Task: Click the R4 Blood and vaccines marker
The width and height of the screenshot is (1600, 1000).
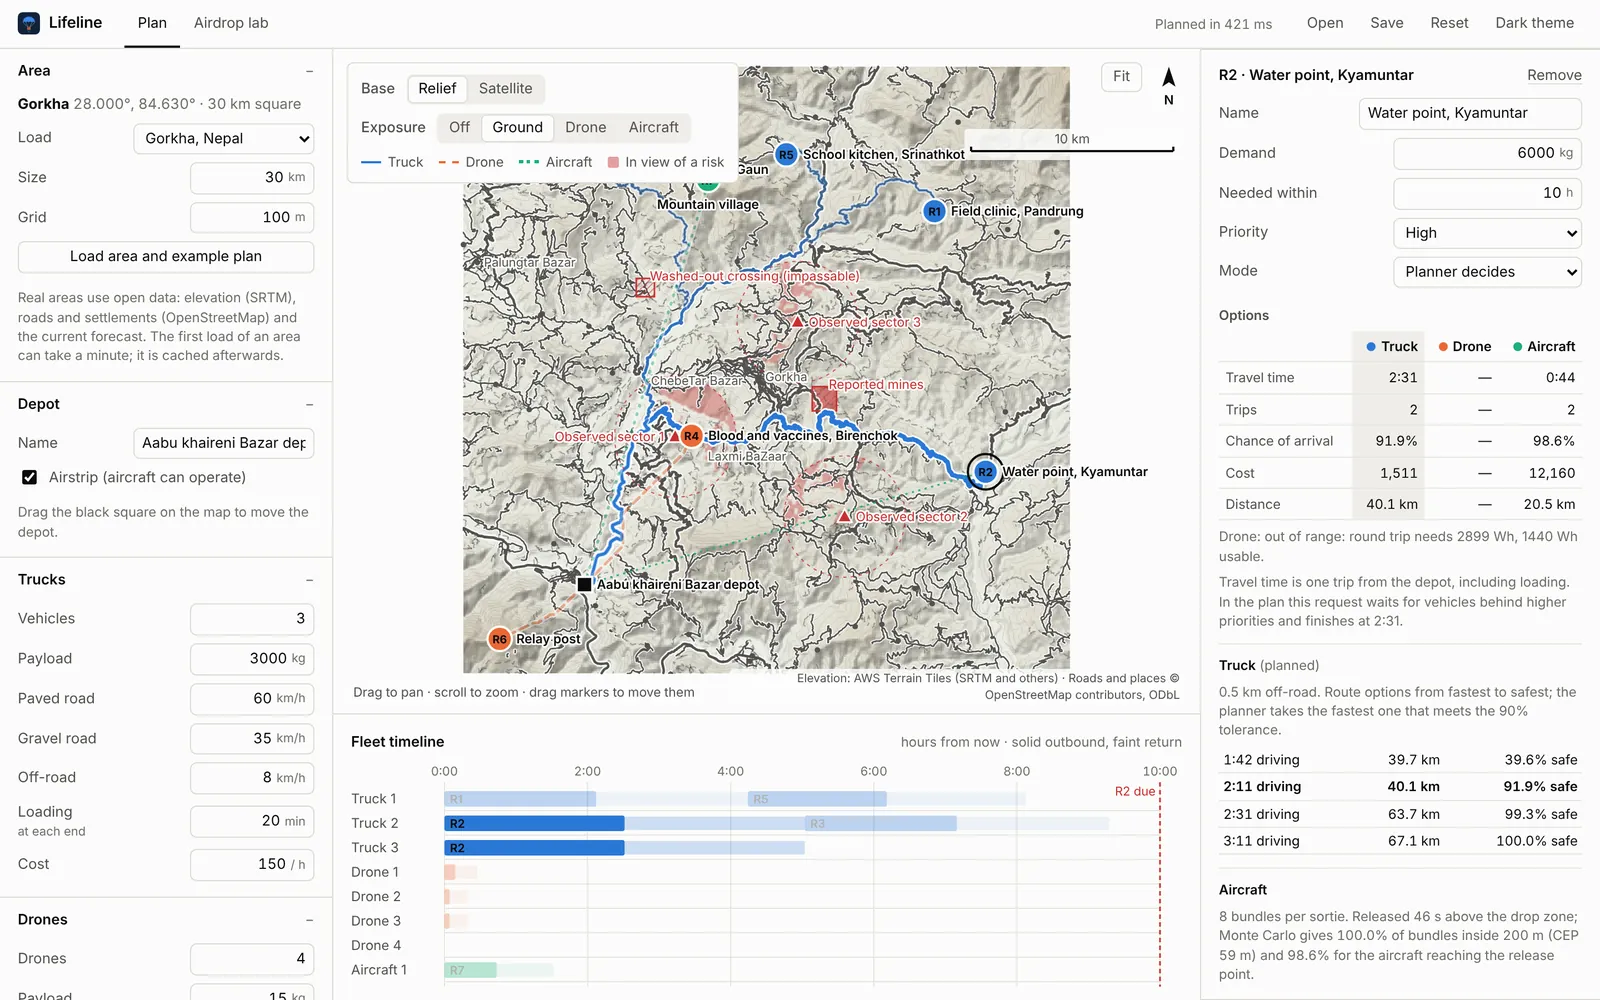Action: (691, 436)
